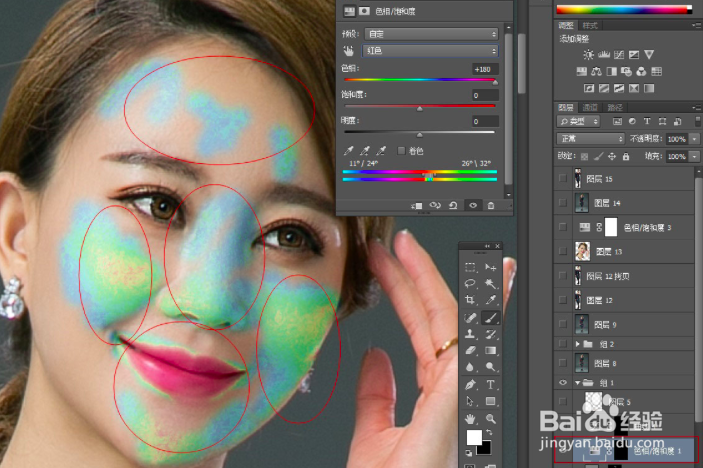Viewport: 703px width, 468px height.
Task: Select the Path Selection tool
Action: point(470,401)
